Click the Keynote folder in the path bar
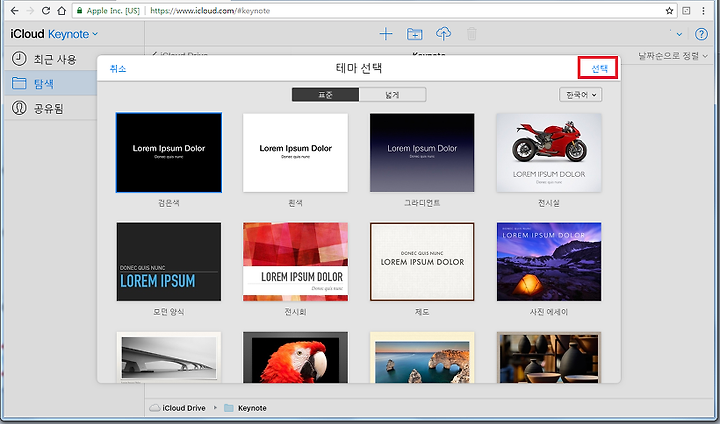The image size is (720, 424). [x=245, y=408]
